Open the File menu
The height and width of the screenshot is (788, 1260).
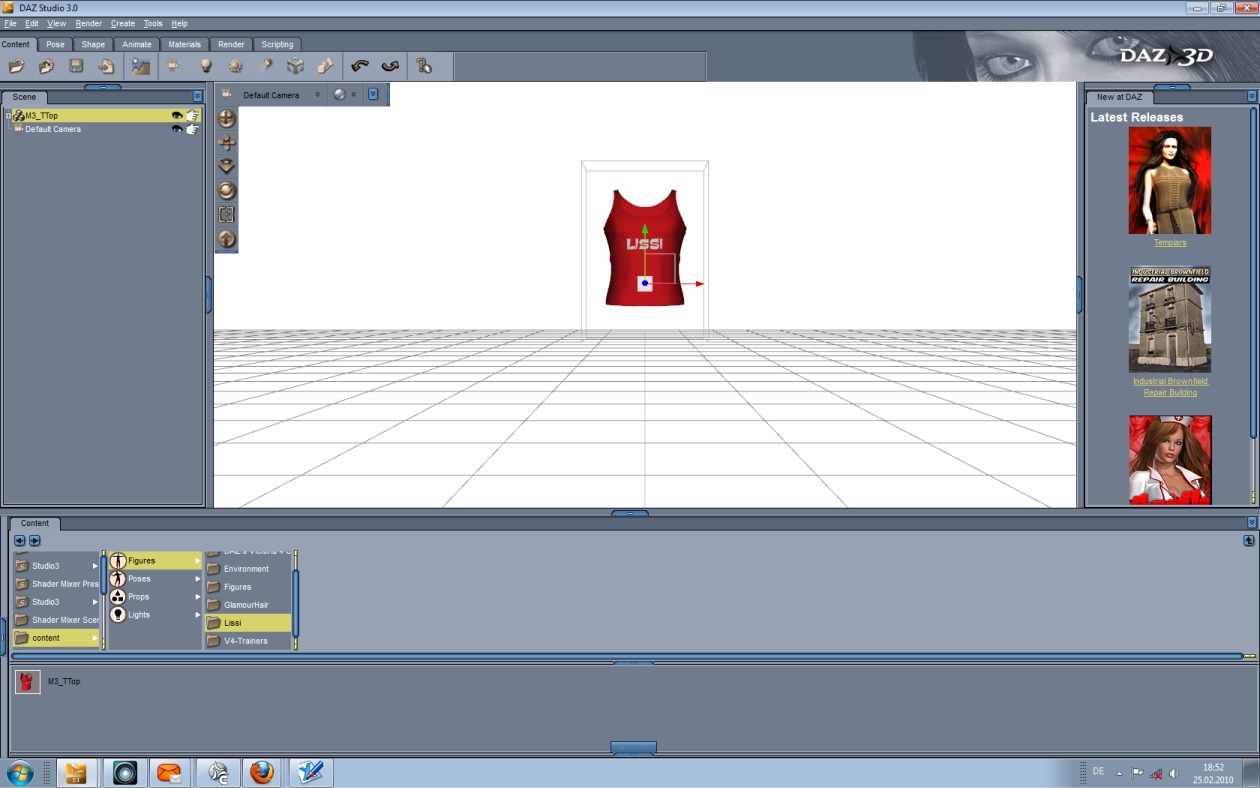[x=10, y=23]
